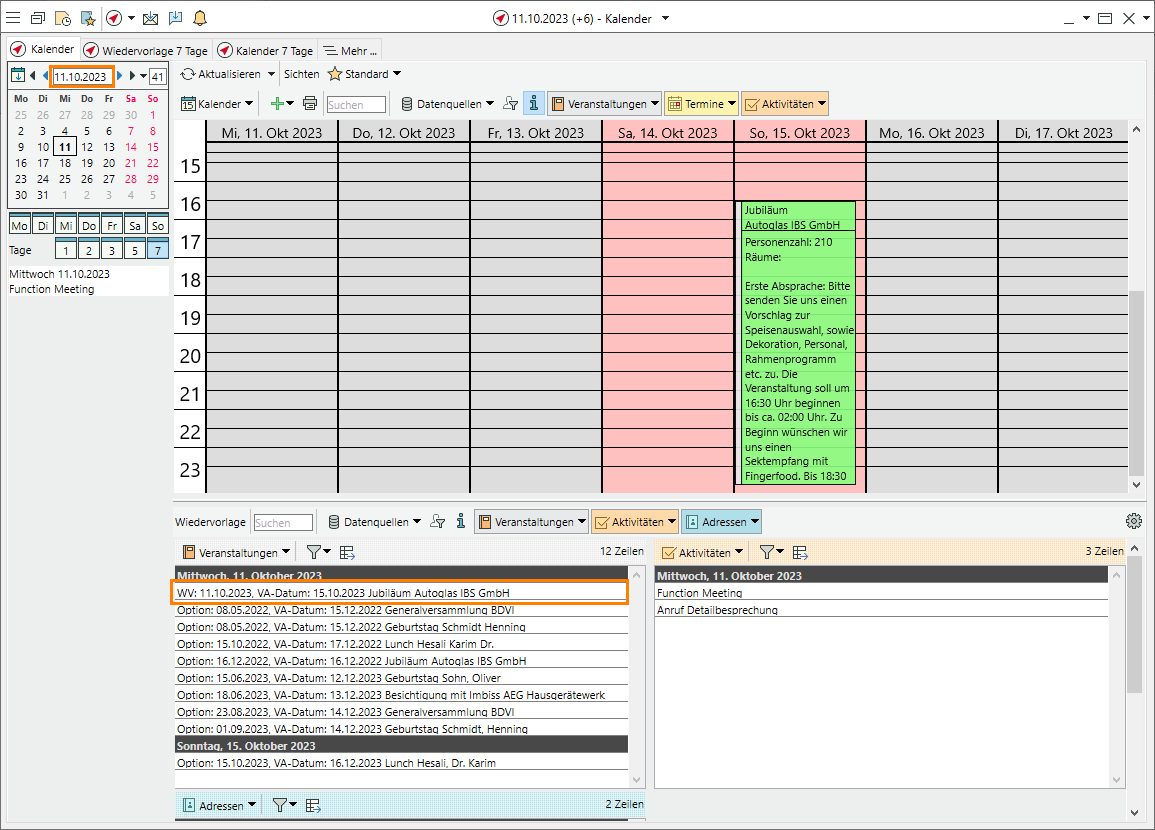Expand the Datenquellen dropdown in calendar toolbar

(x=447, y=104)
